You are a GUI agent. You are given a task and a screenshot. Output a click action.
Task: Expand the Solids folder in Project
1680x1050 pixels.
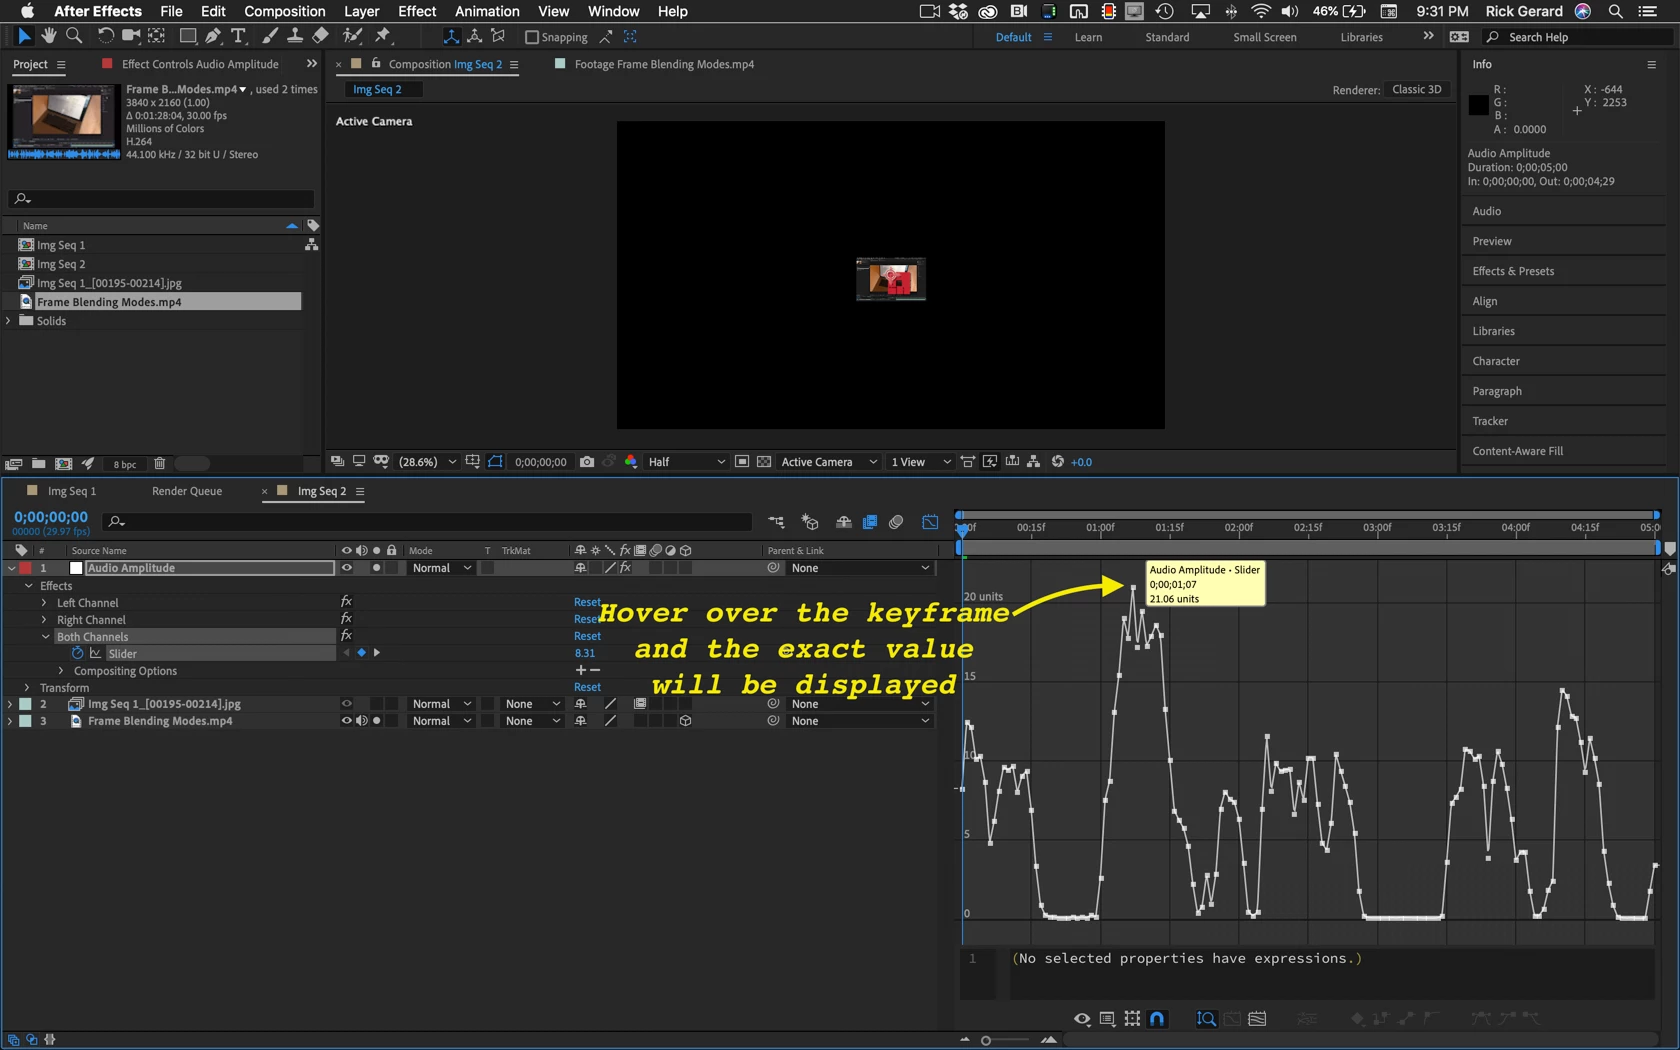pos(9,321)
